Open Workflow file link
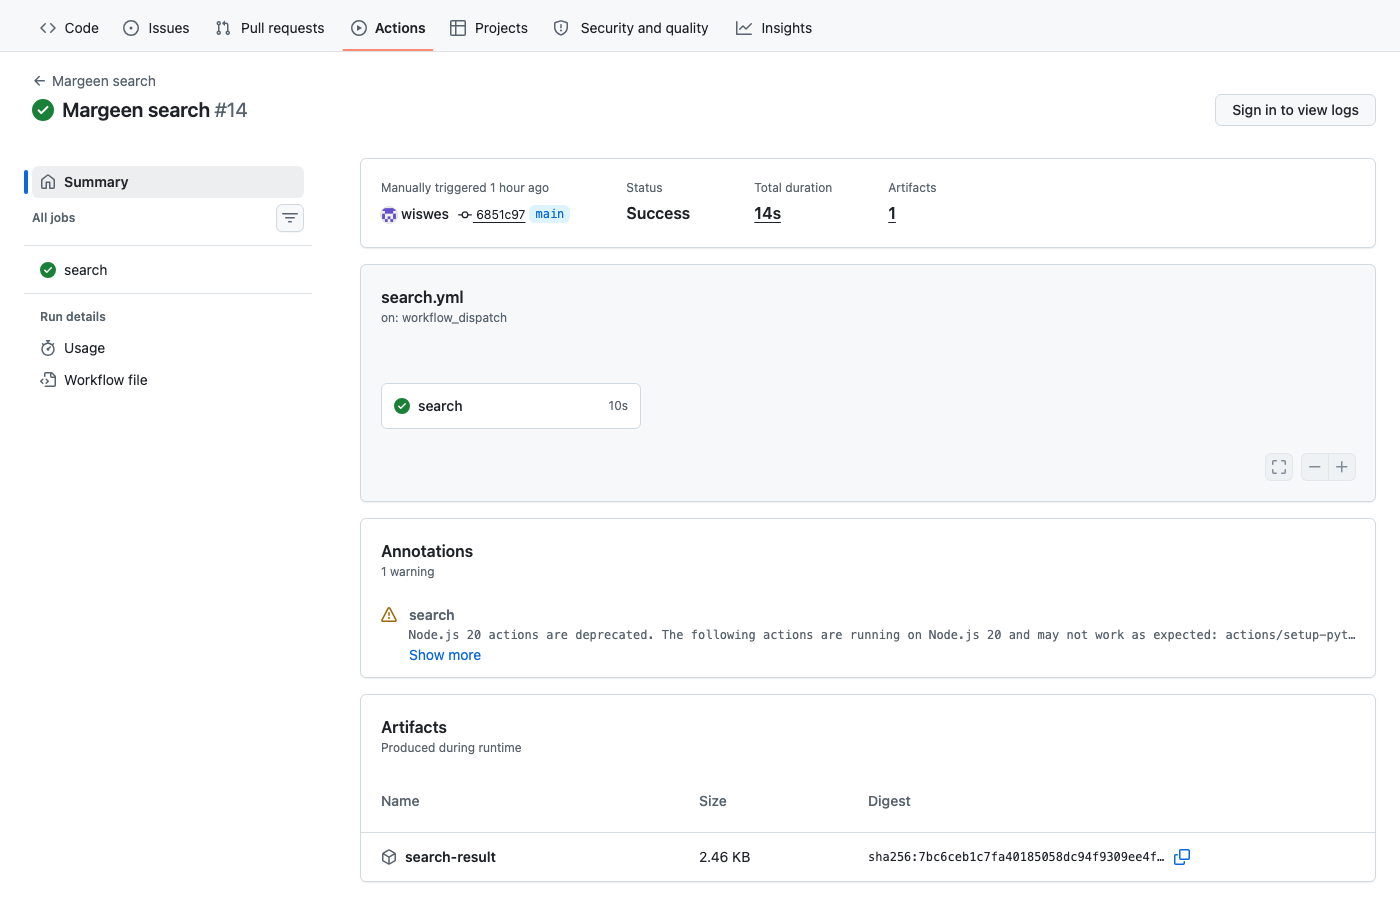Viewport: 1400px width, 920px height. pos(168,380)
